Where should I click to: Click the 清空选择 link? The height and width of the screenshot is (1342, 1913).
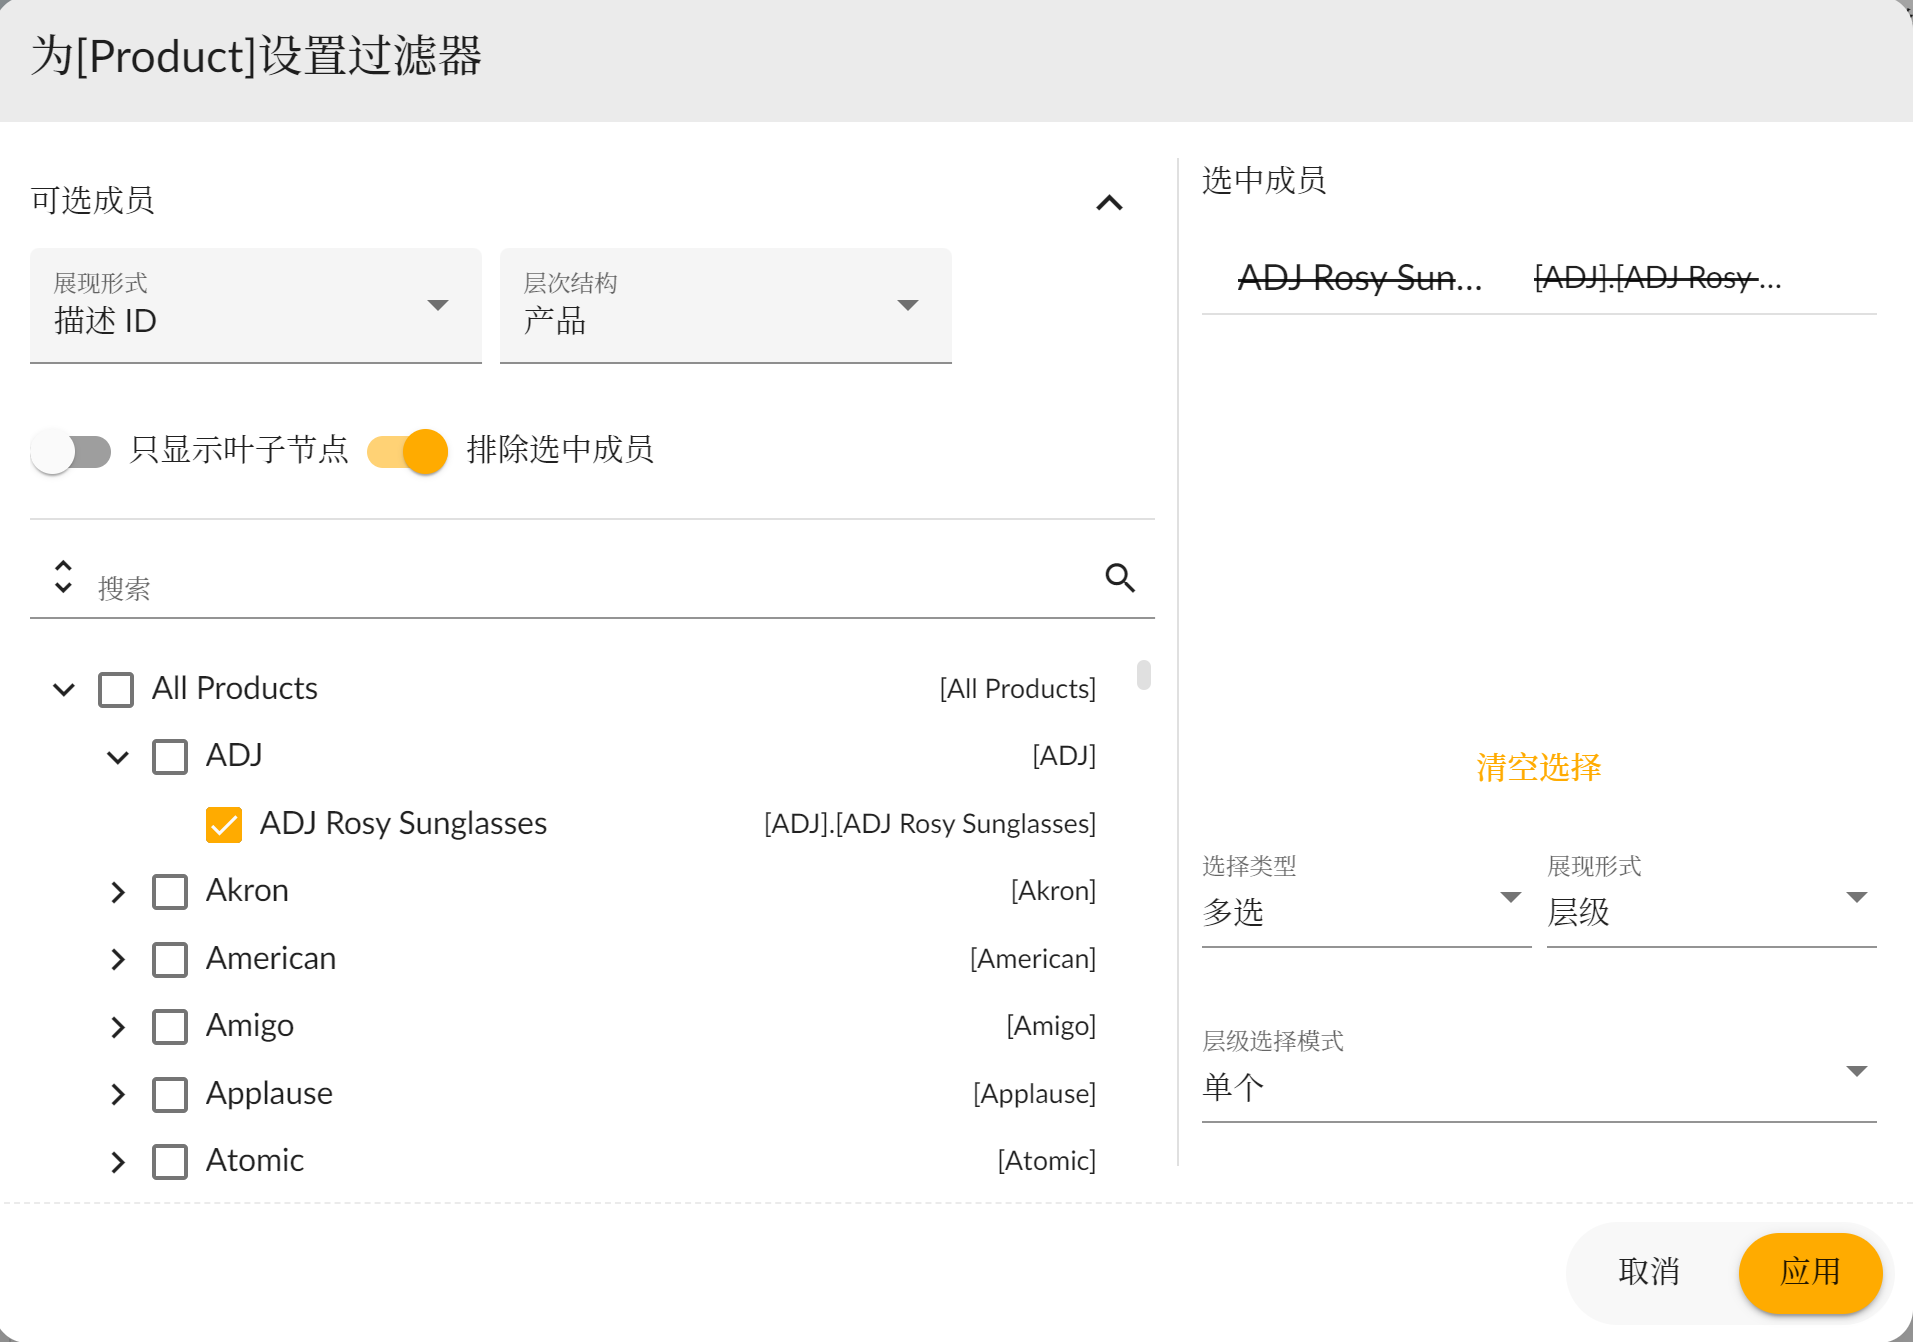[x=1538, y=768]
